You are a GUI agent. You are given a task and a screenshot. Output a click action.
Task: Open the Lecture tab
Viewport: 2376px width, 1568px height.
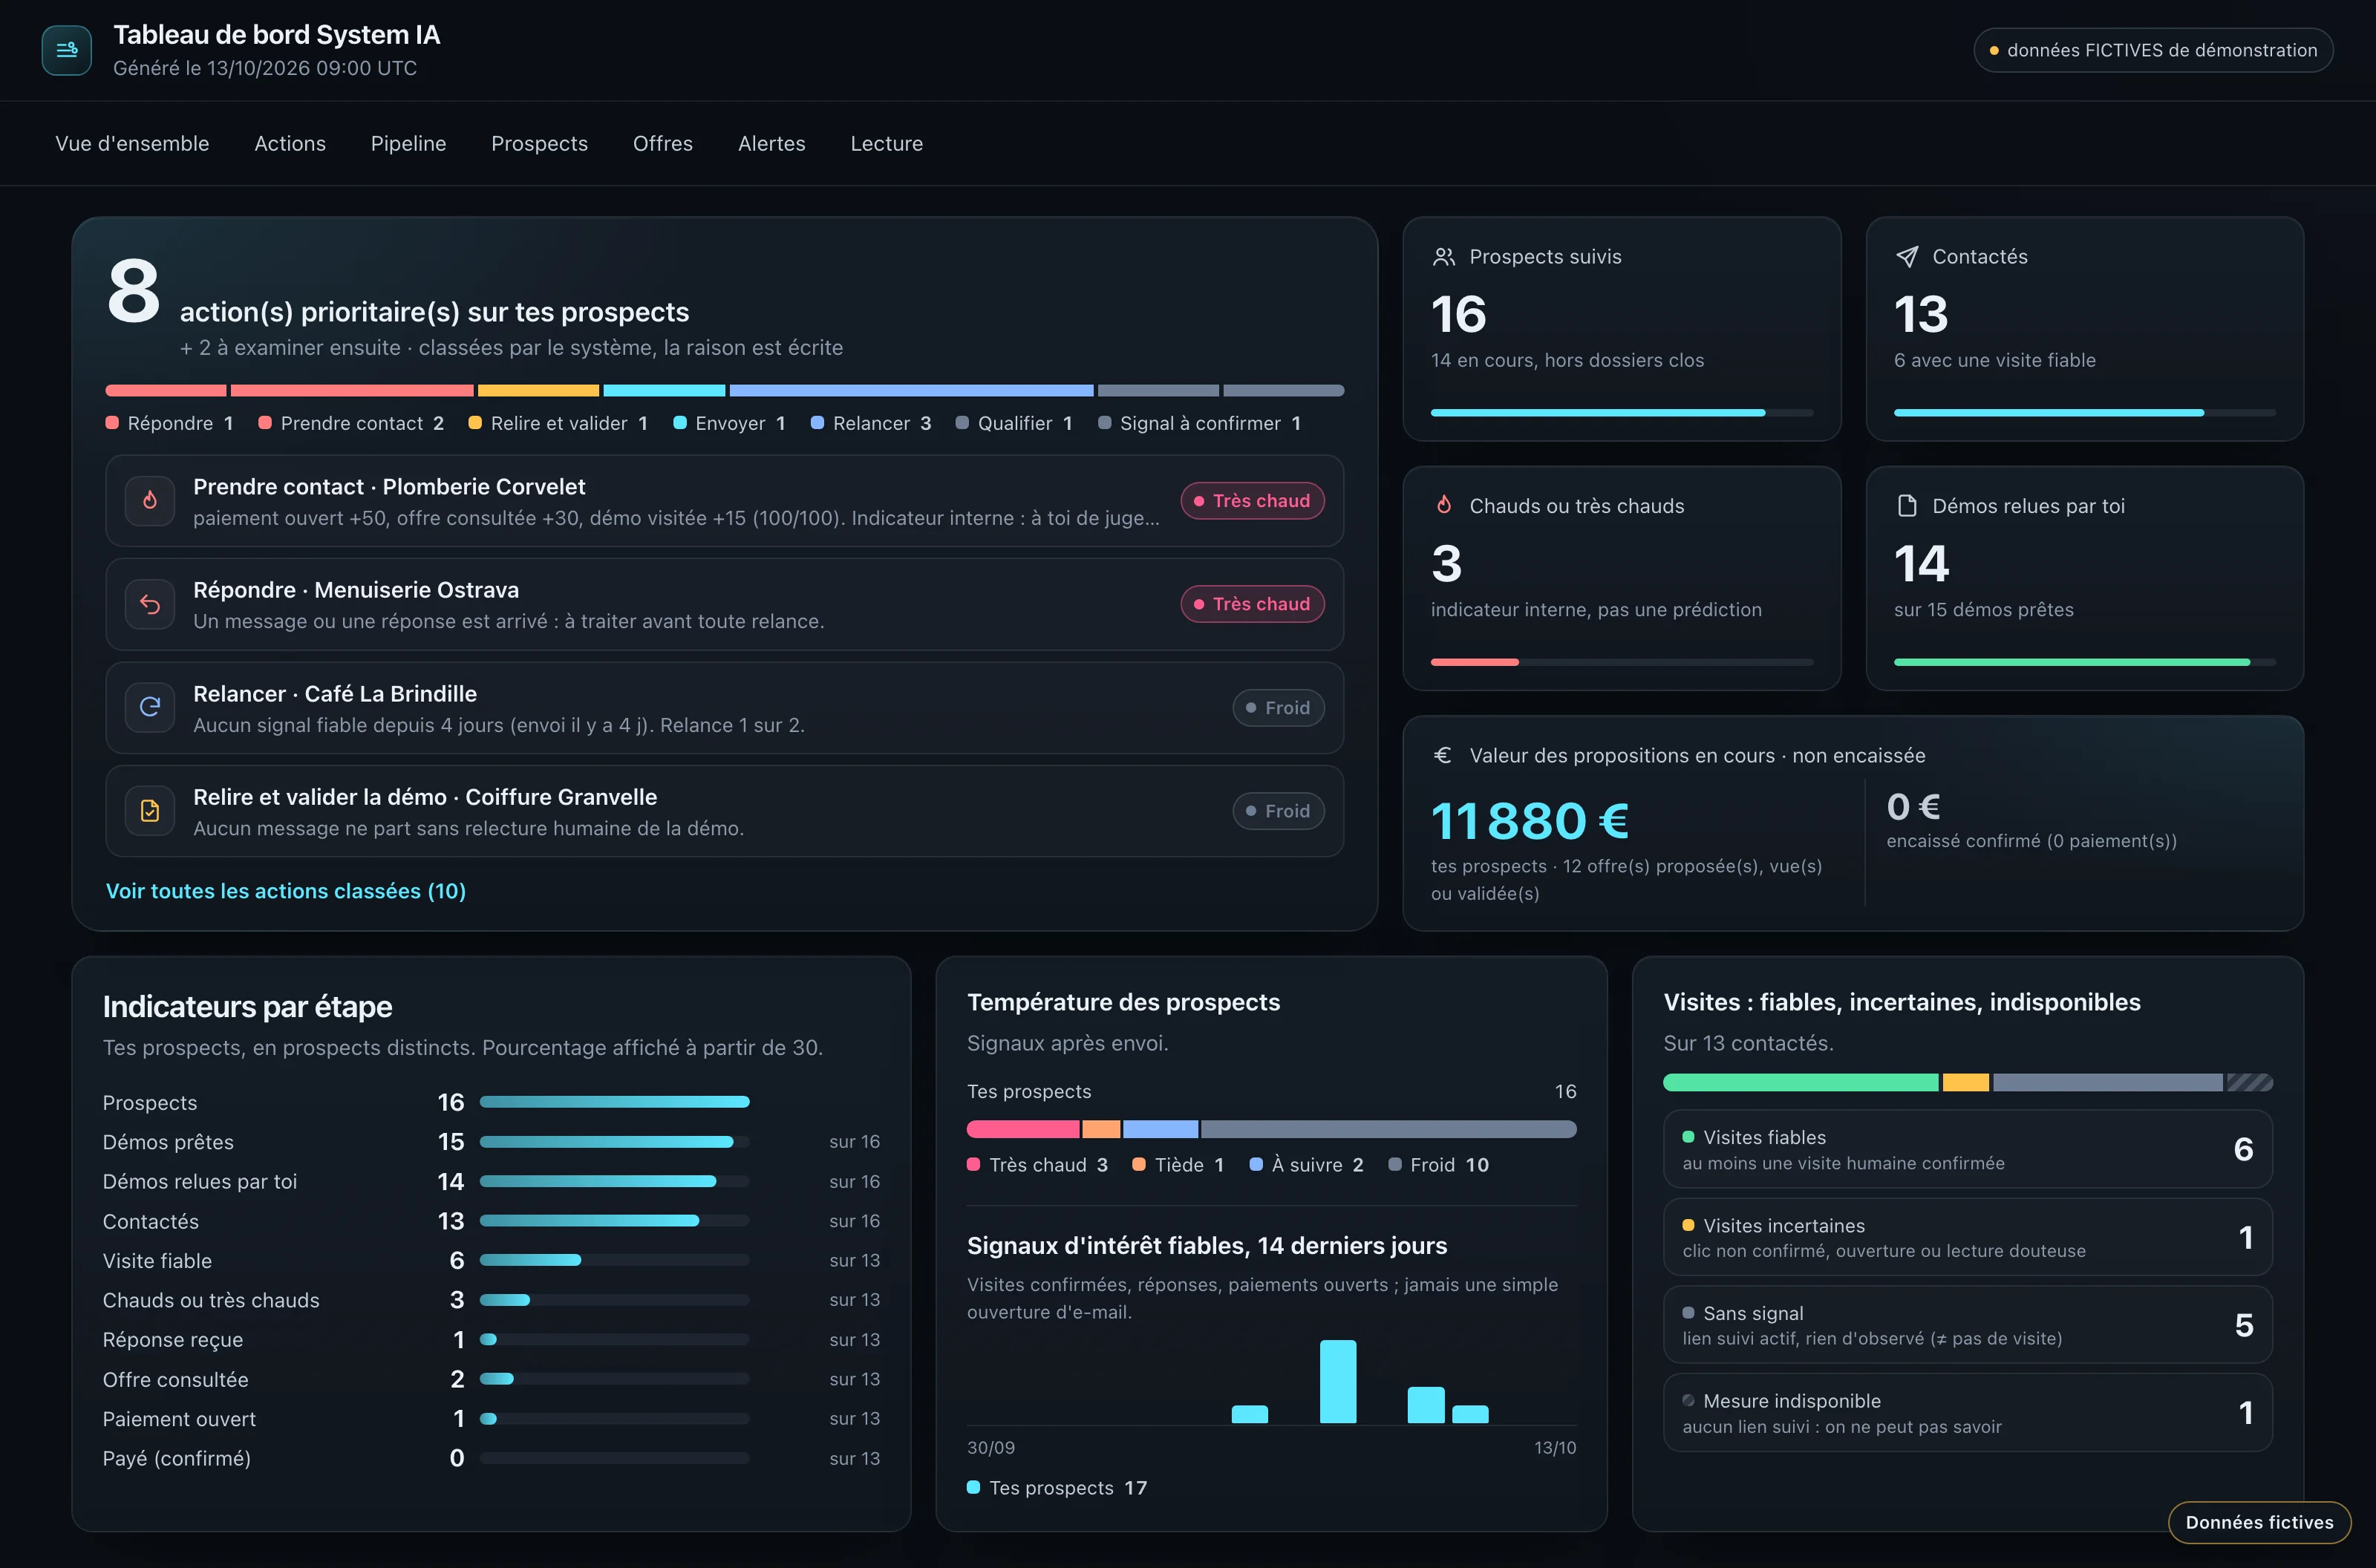click(x=887, y=144)
